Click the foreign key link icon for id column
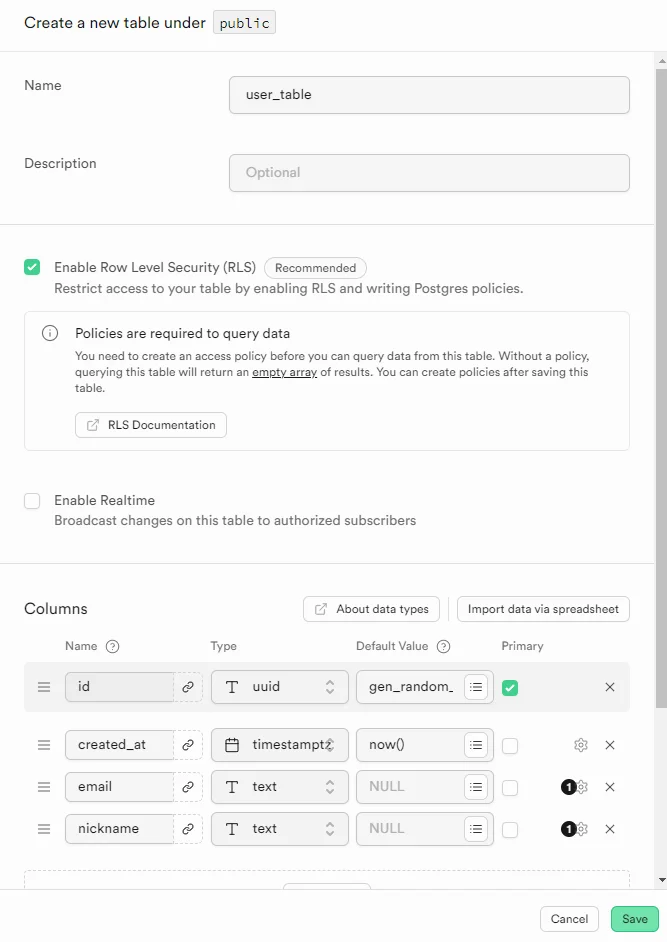This screenshot has height=942, width=667. point(187,687)
